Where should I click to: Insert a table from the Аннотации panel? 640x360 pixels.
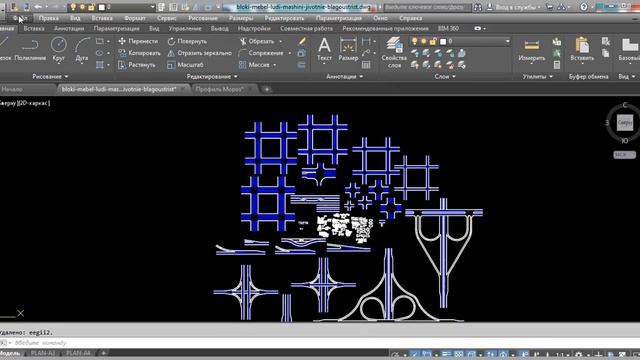point(366,65)
